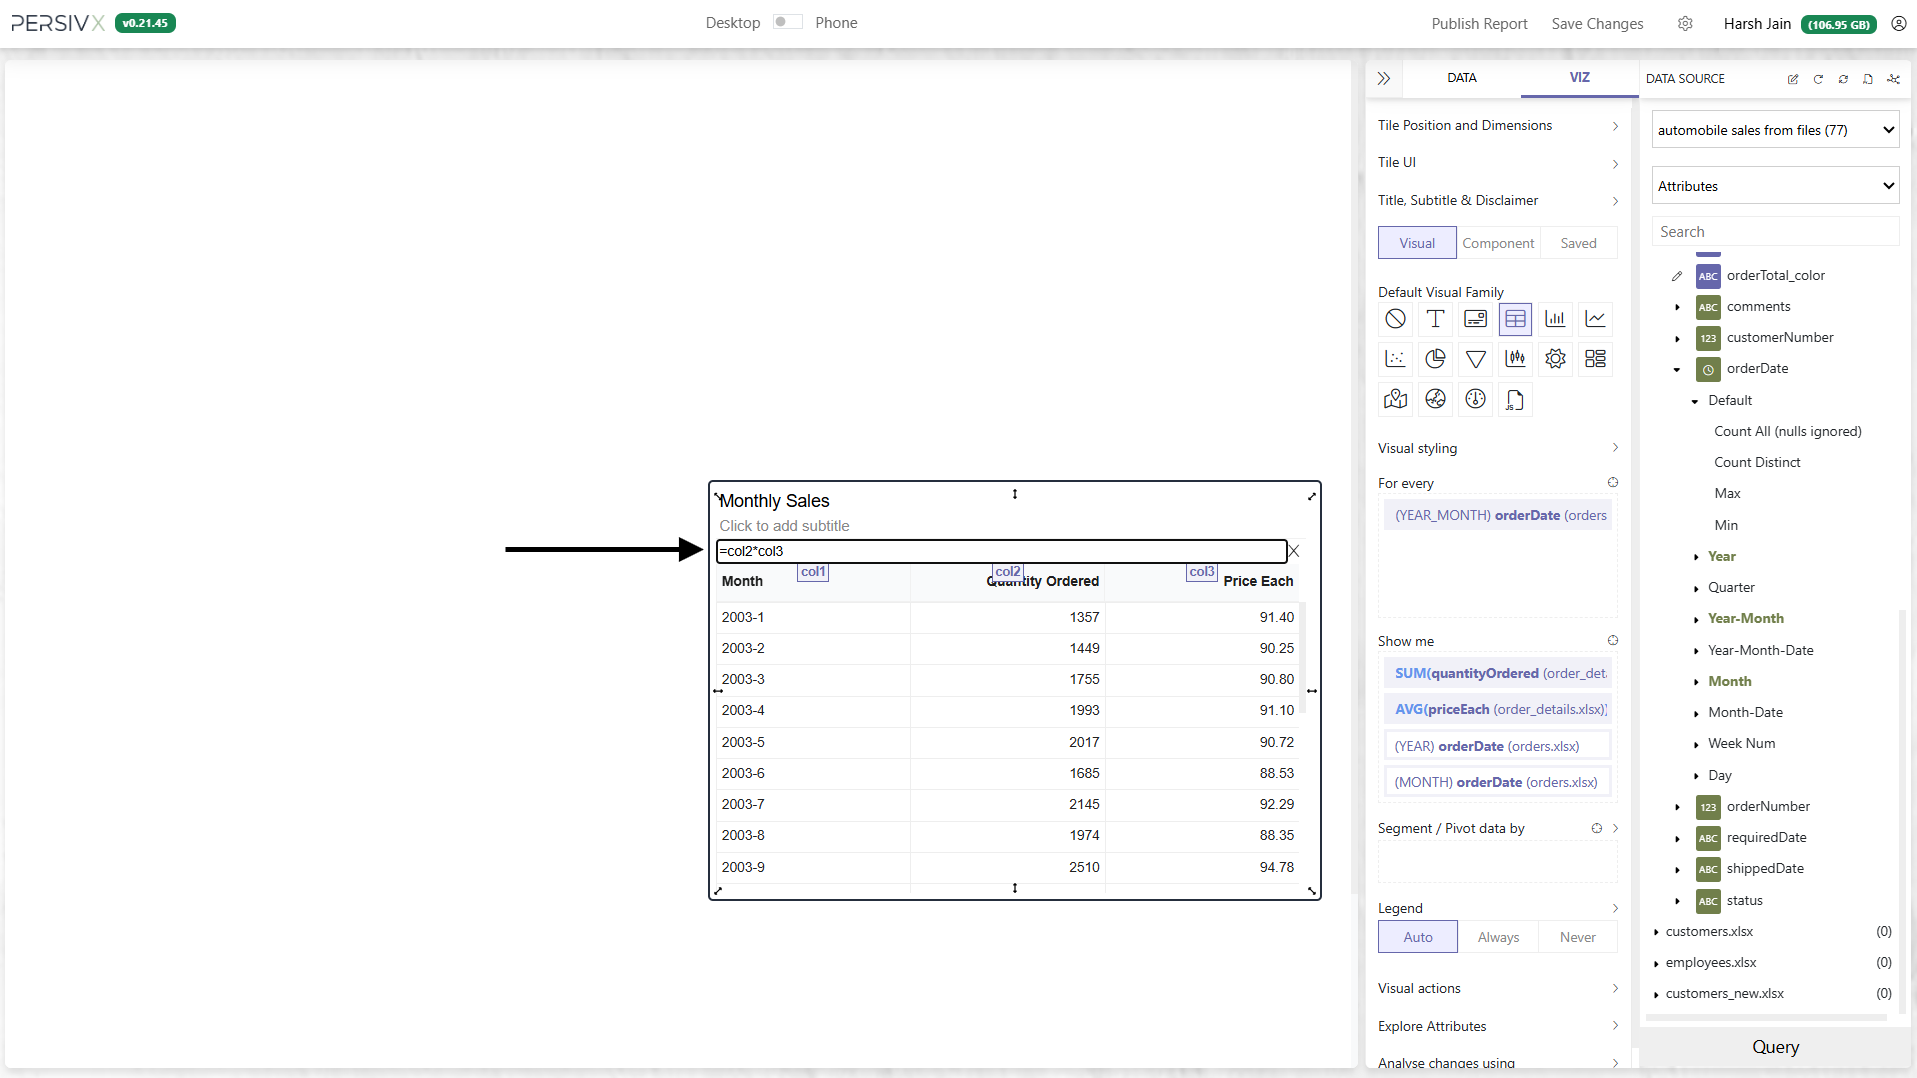Select the pie chart visual type
1917x1078 pixels.
coord(1435,359)
